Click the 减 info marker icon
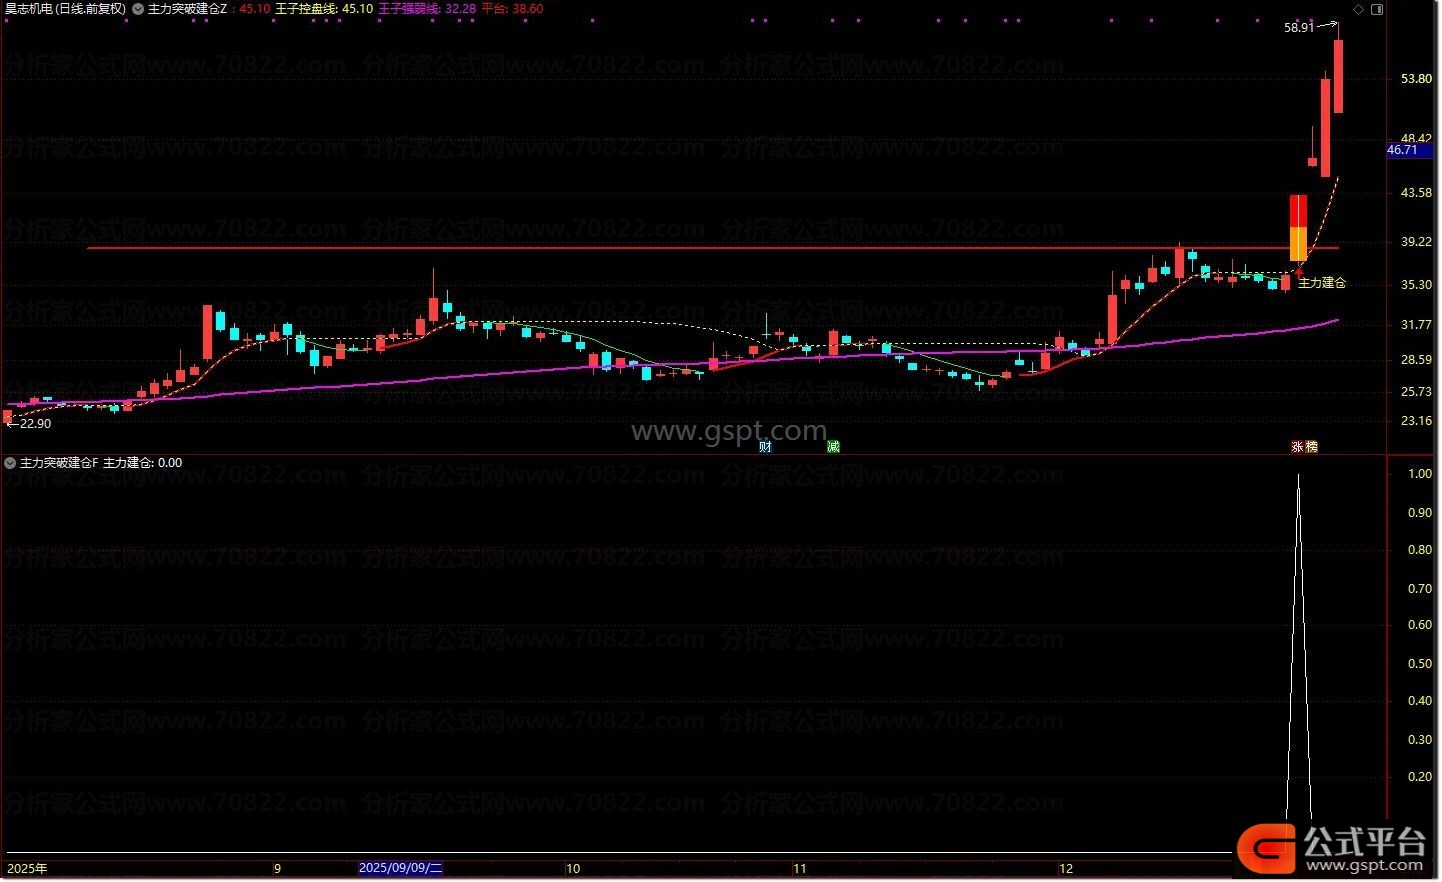 [833, 447]
